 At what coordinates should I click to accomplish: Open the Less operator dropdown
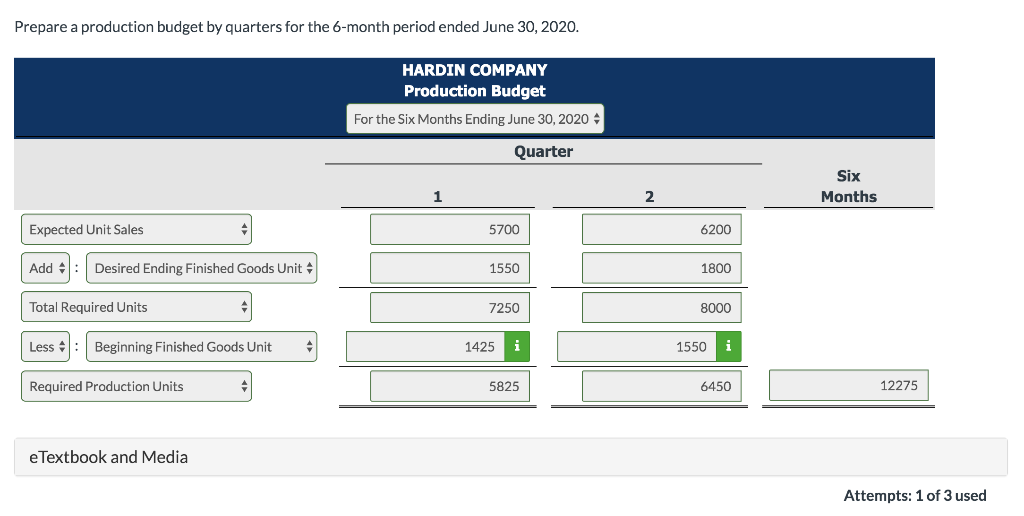coord(45,347)
